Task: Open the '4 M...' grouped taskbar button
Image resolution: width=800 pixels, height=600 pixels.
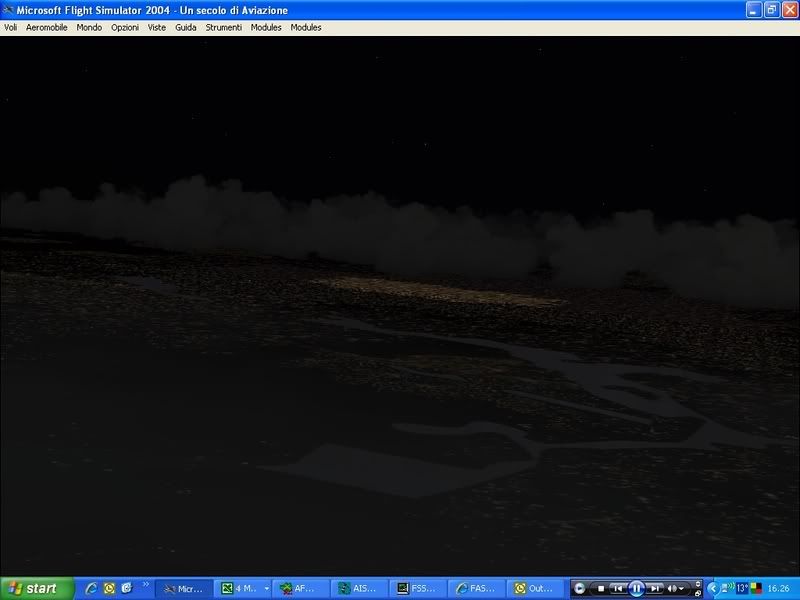Action: coord(242,589)
